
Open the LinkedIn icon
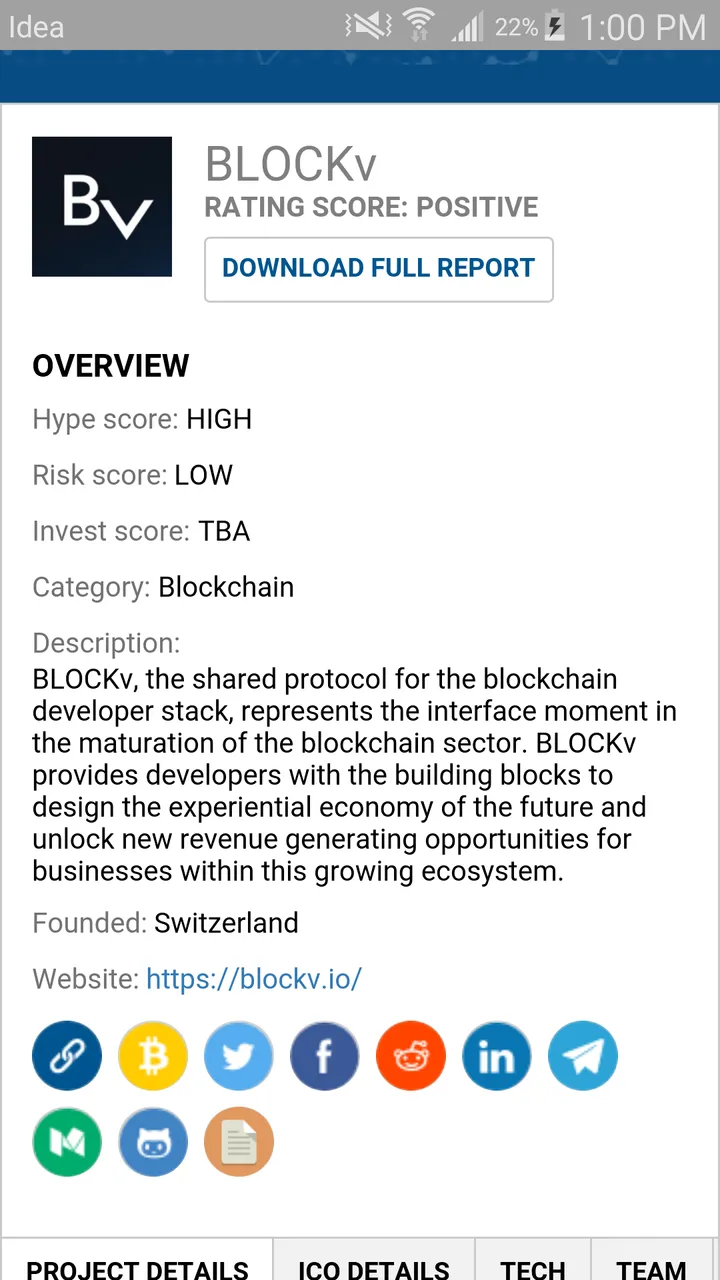coord(497,1055)
